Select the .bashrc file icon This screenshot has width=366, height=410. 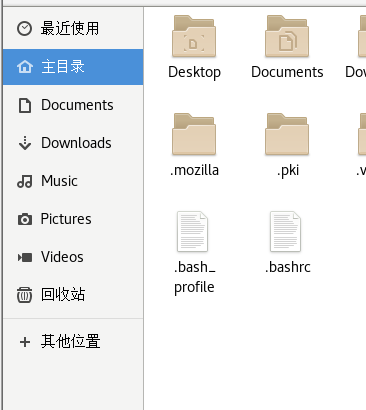pyautogui.click(x=285, y=231)
